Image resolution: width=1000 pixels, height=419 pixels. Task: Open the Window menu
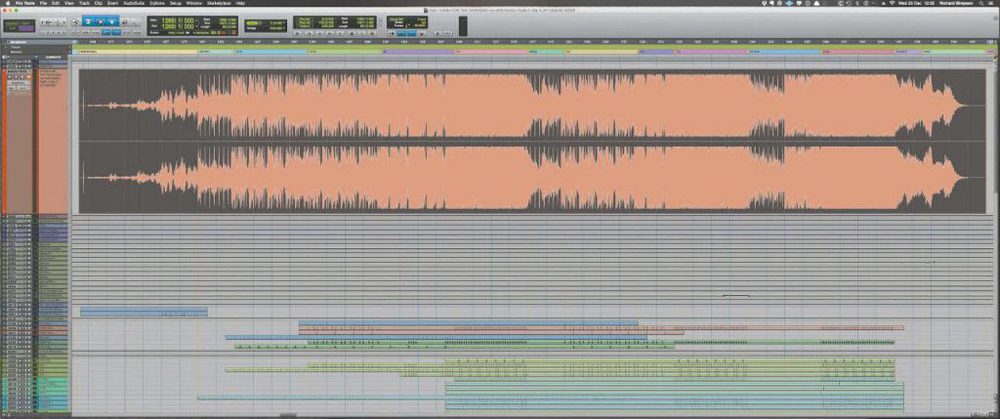pos(194,3)
